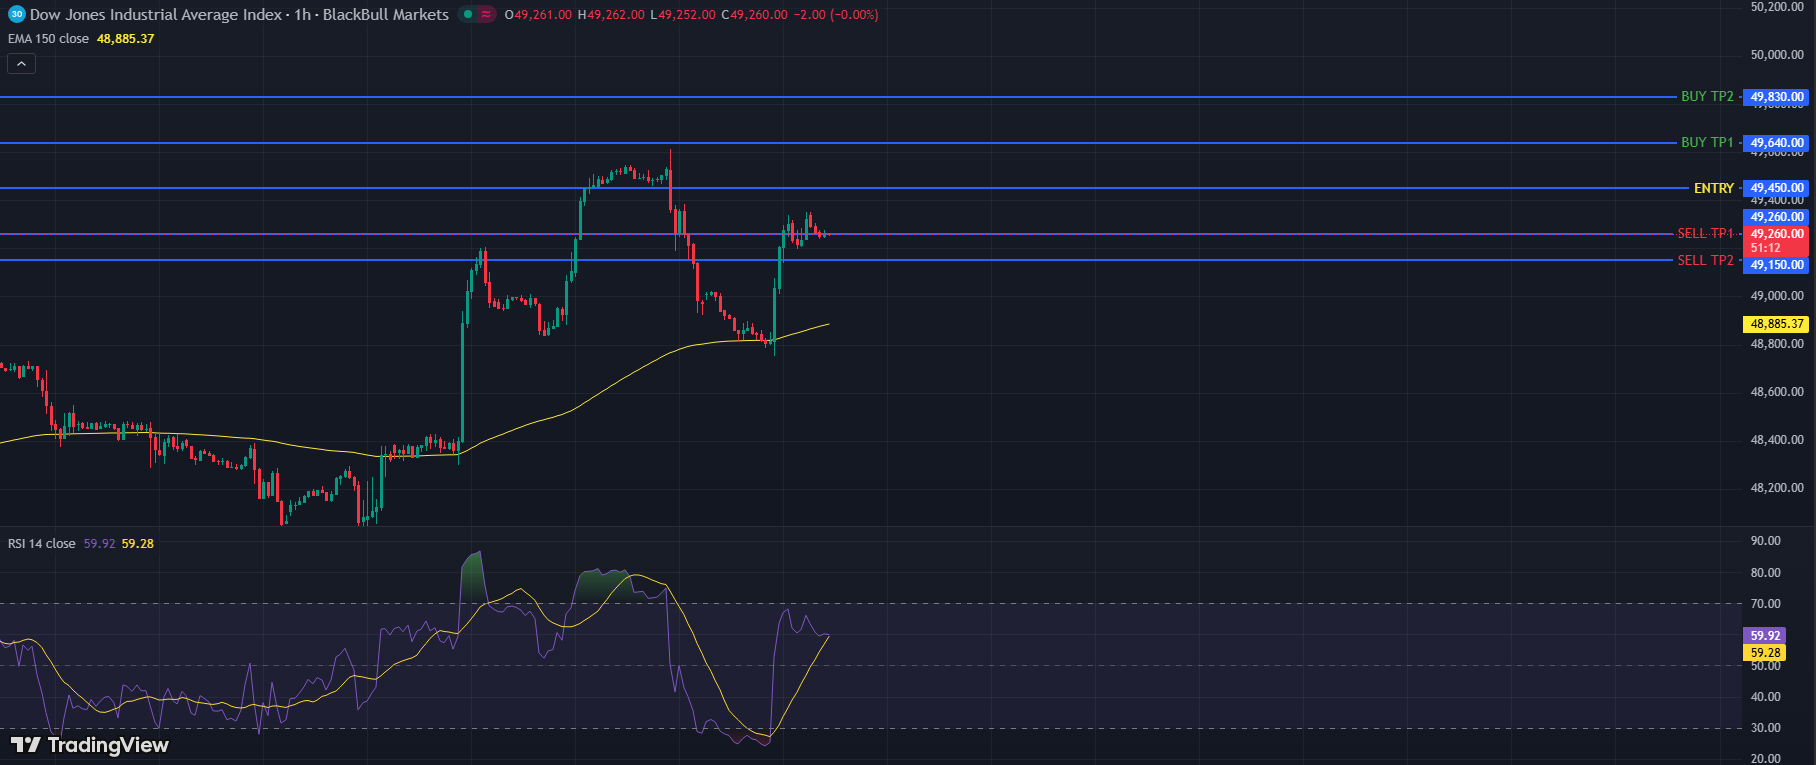Select the RSI 14 close indicator legend
This screenshot has height=765, width=1816.
coord(42,544)
